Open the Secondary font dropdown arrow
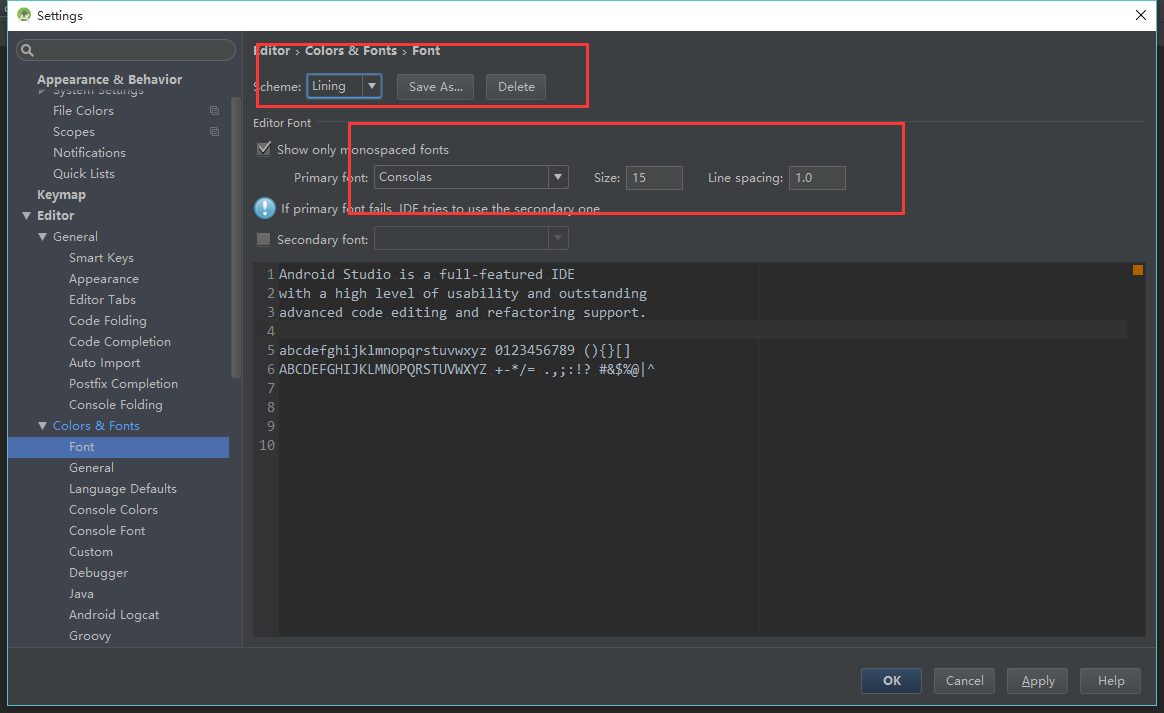1164x713 pixels. point(558,238)
